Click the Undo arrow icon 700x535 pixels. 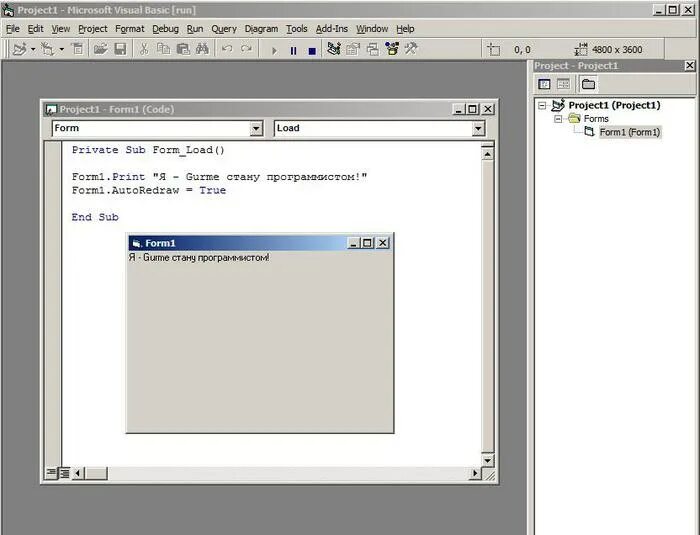[227, 49]
